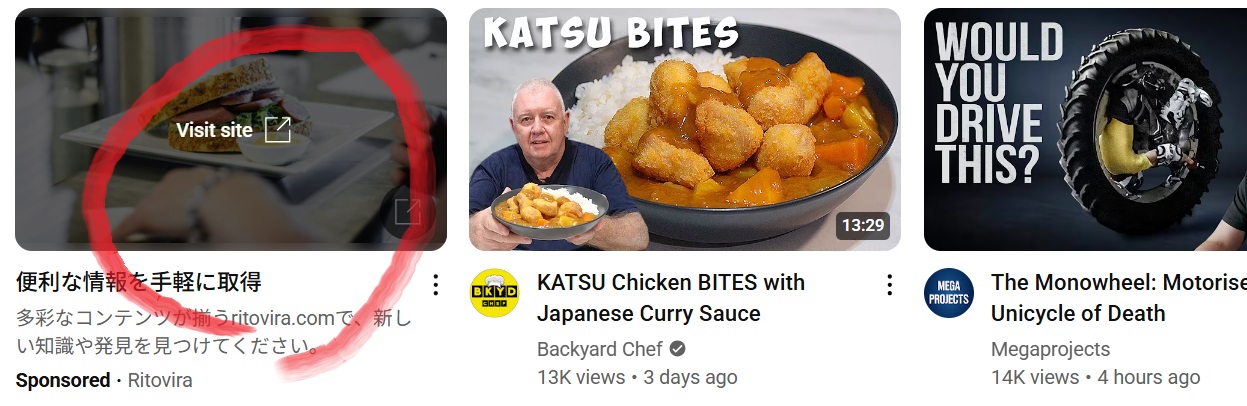Viewport: 1247px width, 406px height.
Task: Click the verified badge next to Backyard Chef
Action: [677, 349]
